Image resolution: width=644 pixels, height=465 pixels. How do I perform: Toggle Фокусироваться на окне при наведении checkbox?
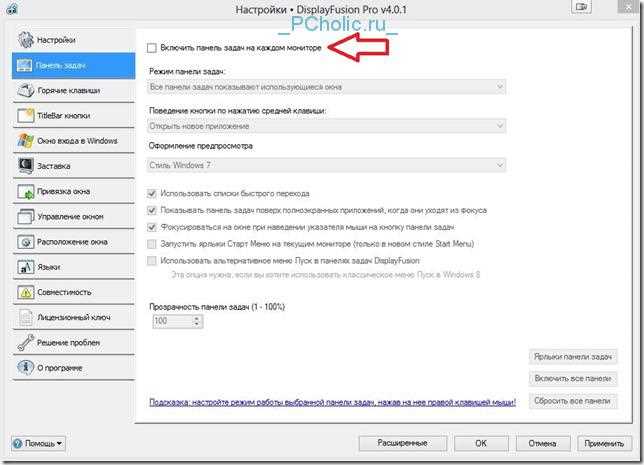[x=152, y=227]
